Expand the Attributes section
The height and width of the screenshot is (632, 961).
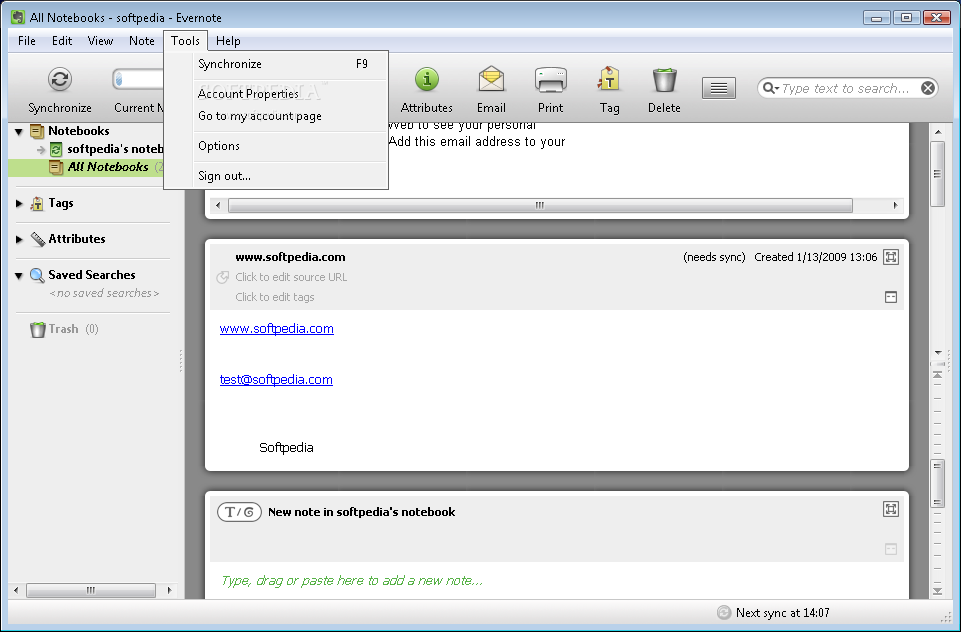pyautogui.click(x=19, y=239)
